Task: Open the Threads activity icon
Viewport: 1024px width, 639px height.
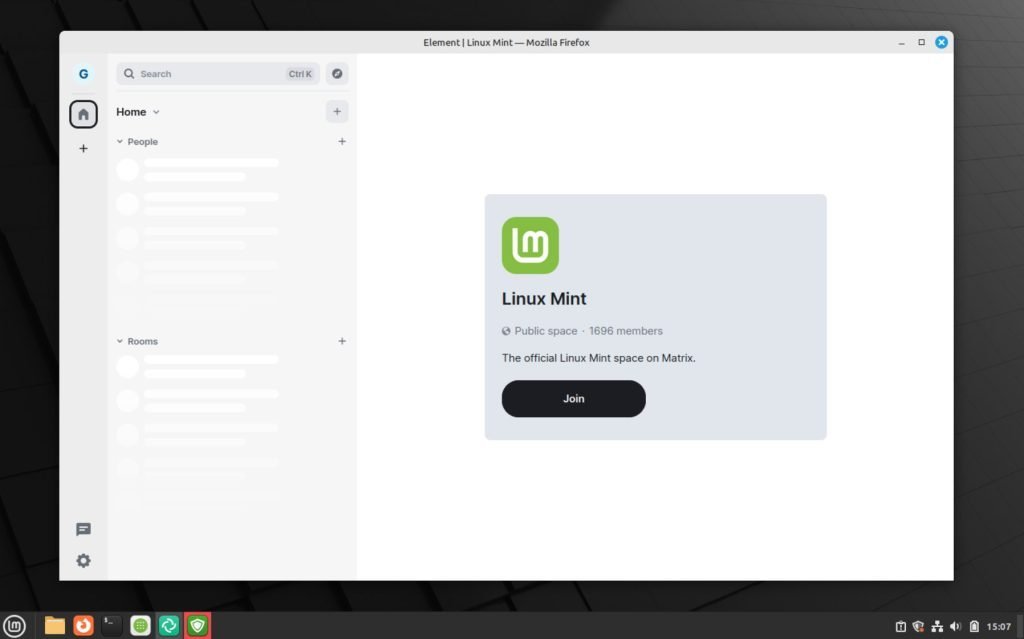Action: point(83,529)
